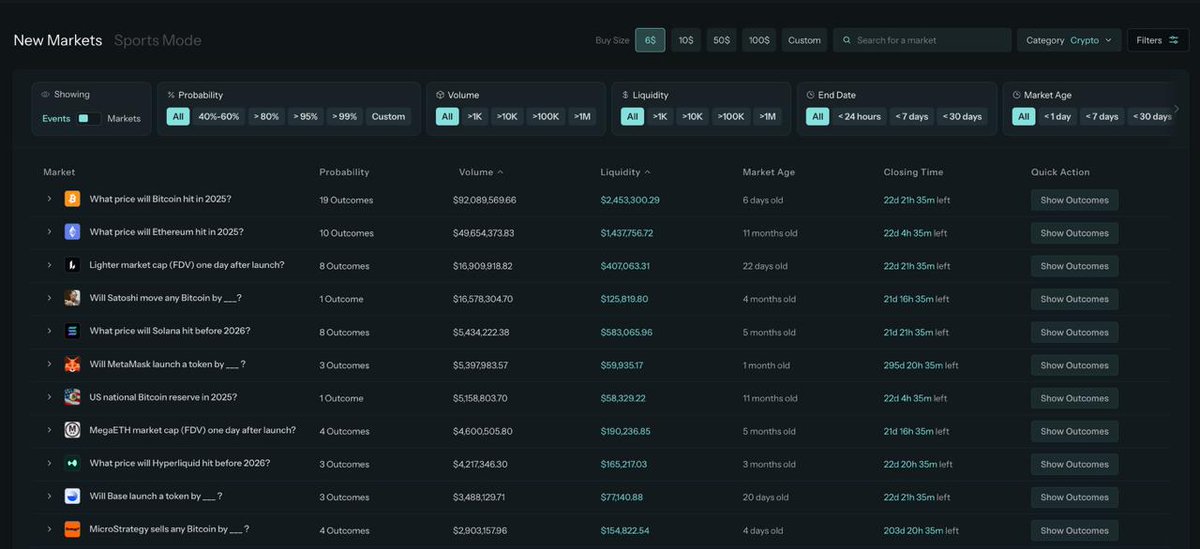Set buy size to 10$
This screenshot has width=1200, height=549.
point(686,40)
